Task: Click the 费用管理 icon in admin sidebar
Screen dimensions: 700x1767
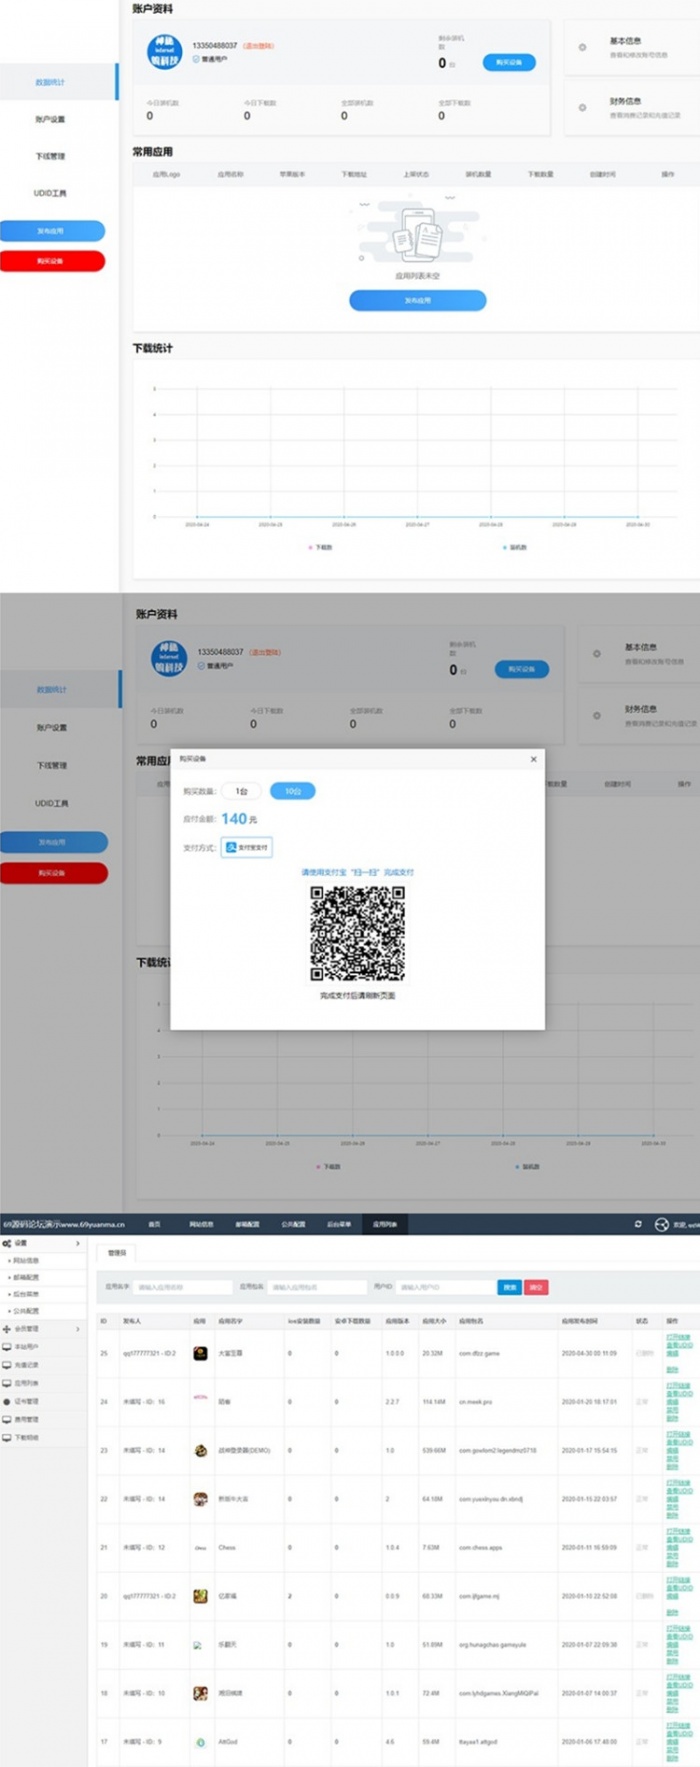Action: point(7,1419)
